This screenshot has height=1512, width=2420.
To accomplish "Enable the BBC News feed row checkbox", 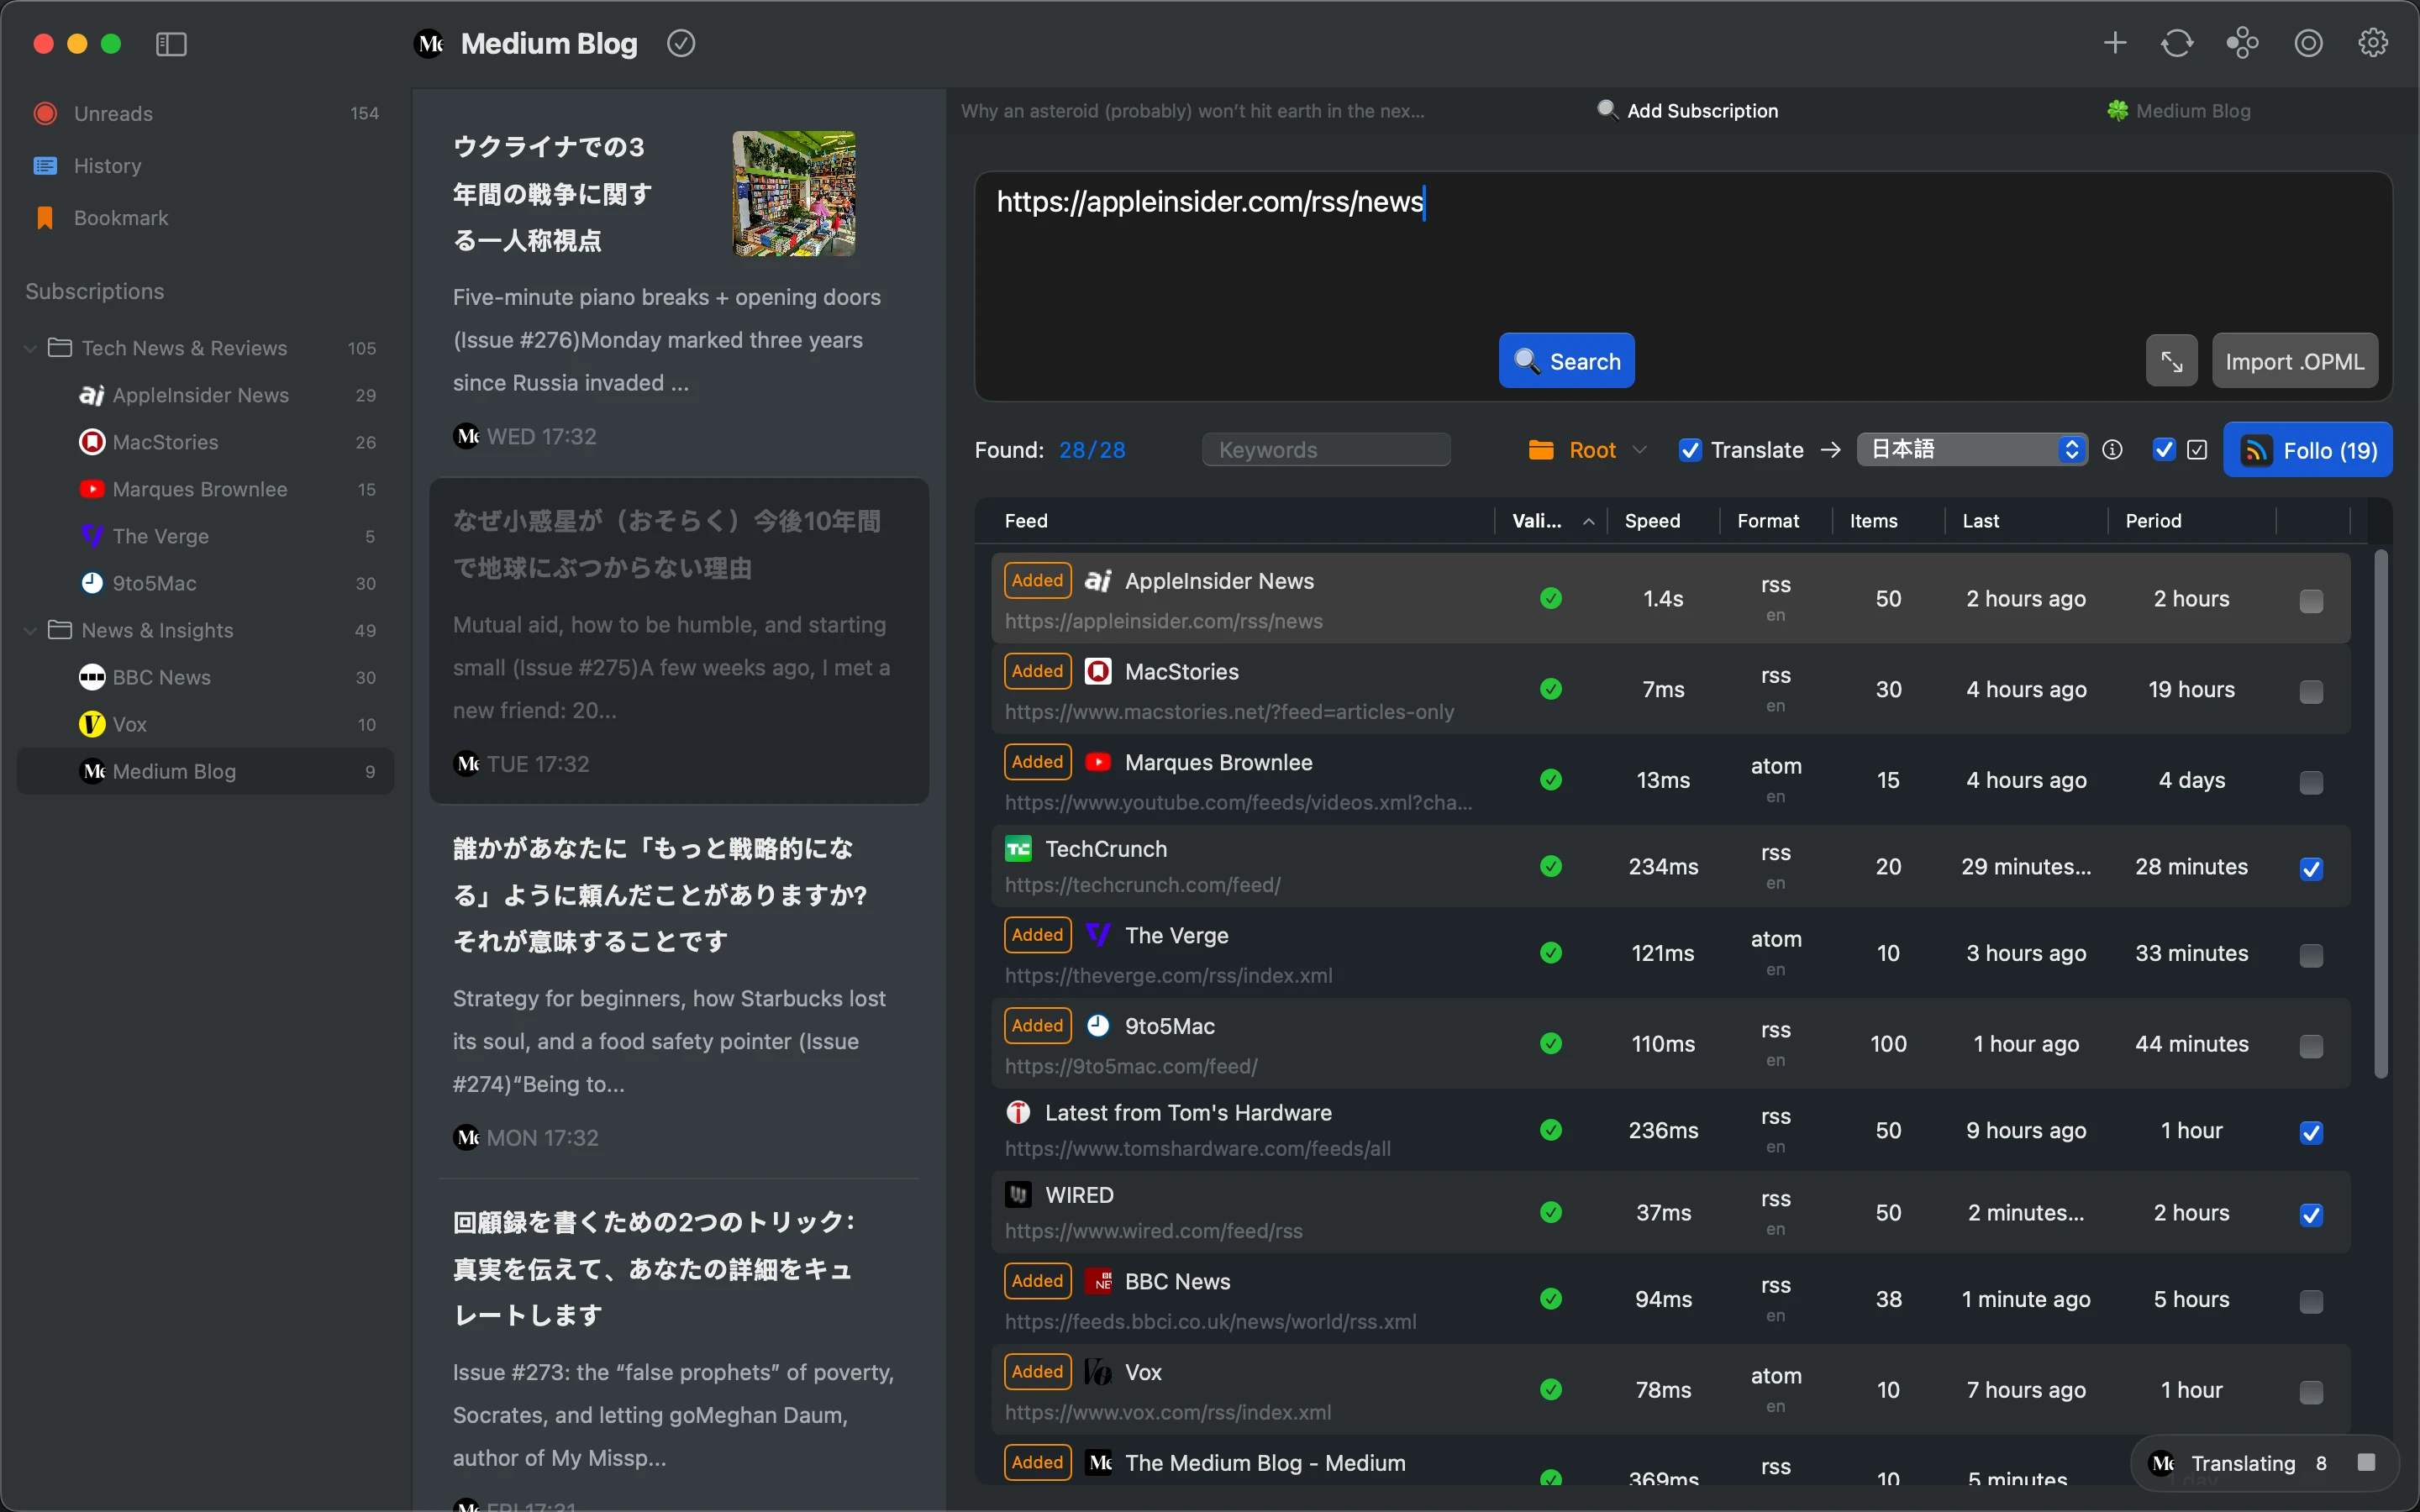I will coord(2311,1301).
